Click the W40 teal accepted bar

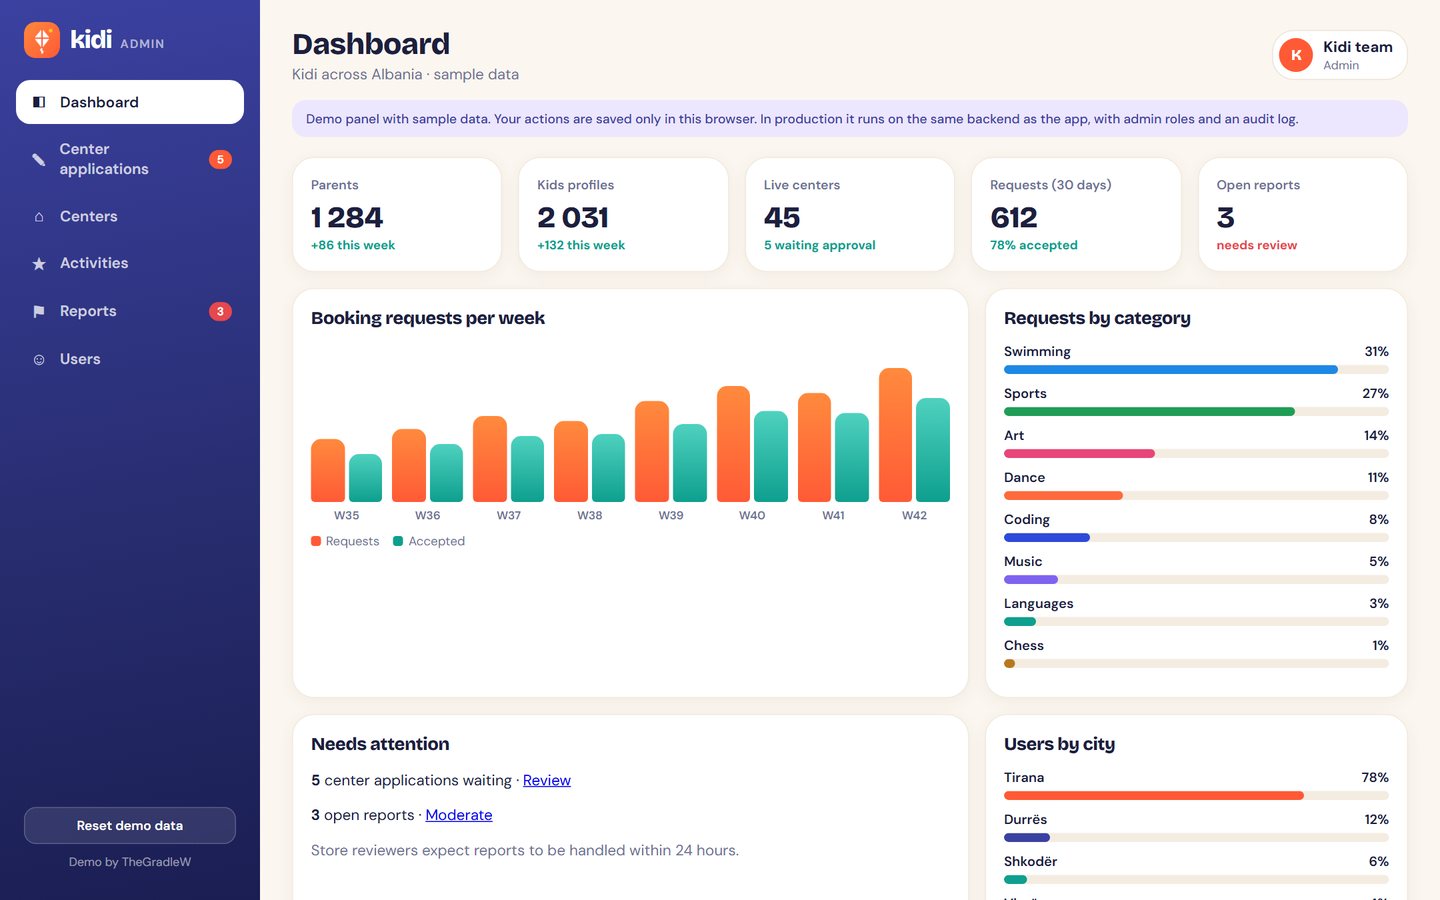(771, 457)
